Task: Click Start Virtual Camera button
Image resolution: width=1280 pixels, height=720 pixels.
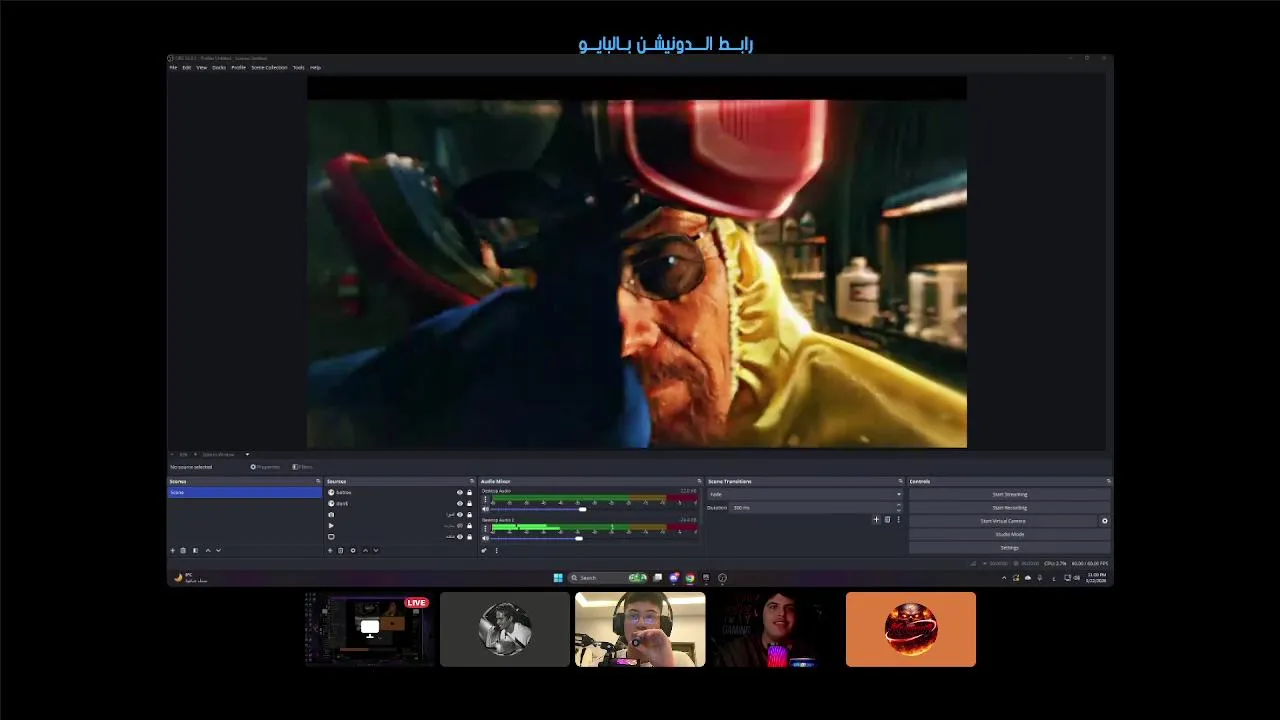Action: point(1003,521)
